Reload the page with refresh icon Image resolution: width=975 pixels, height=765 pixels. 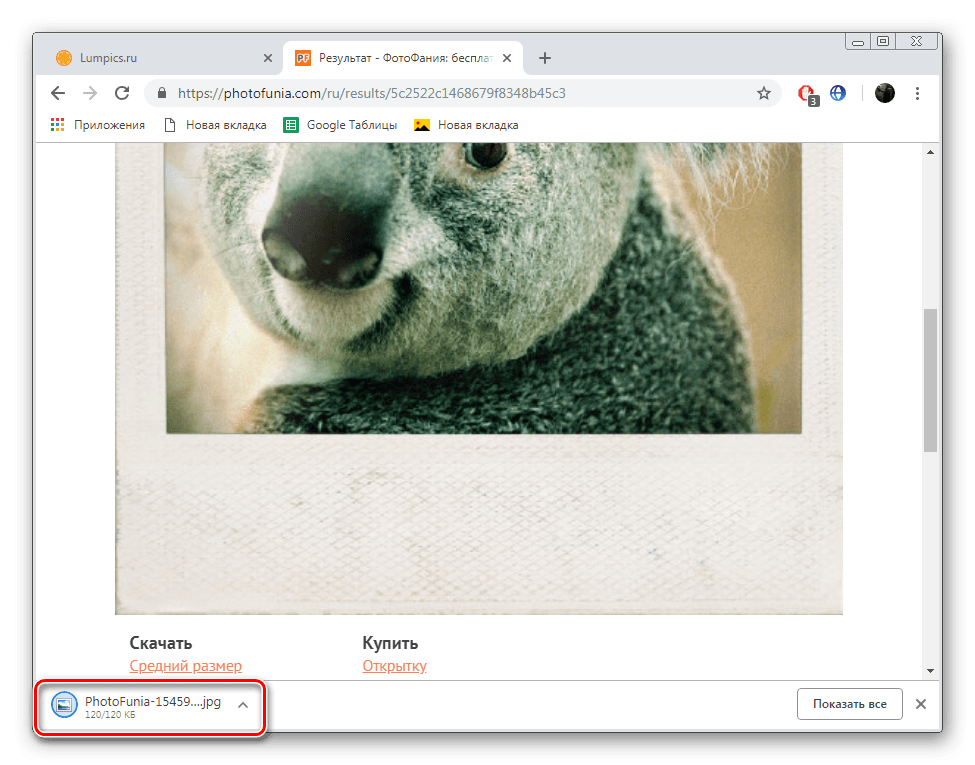122,93
